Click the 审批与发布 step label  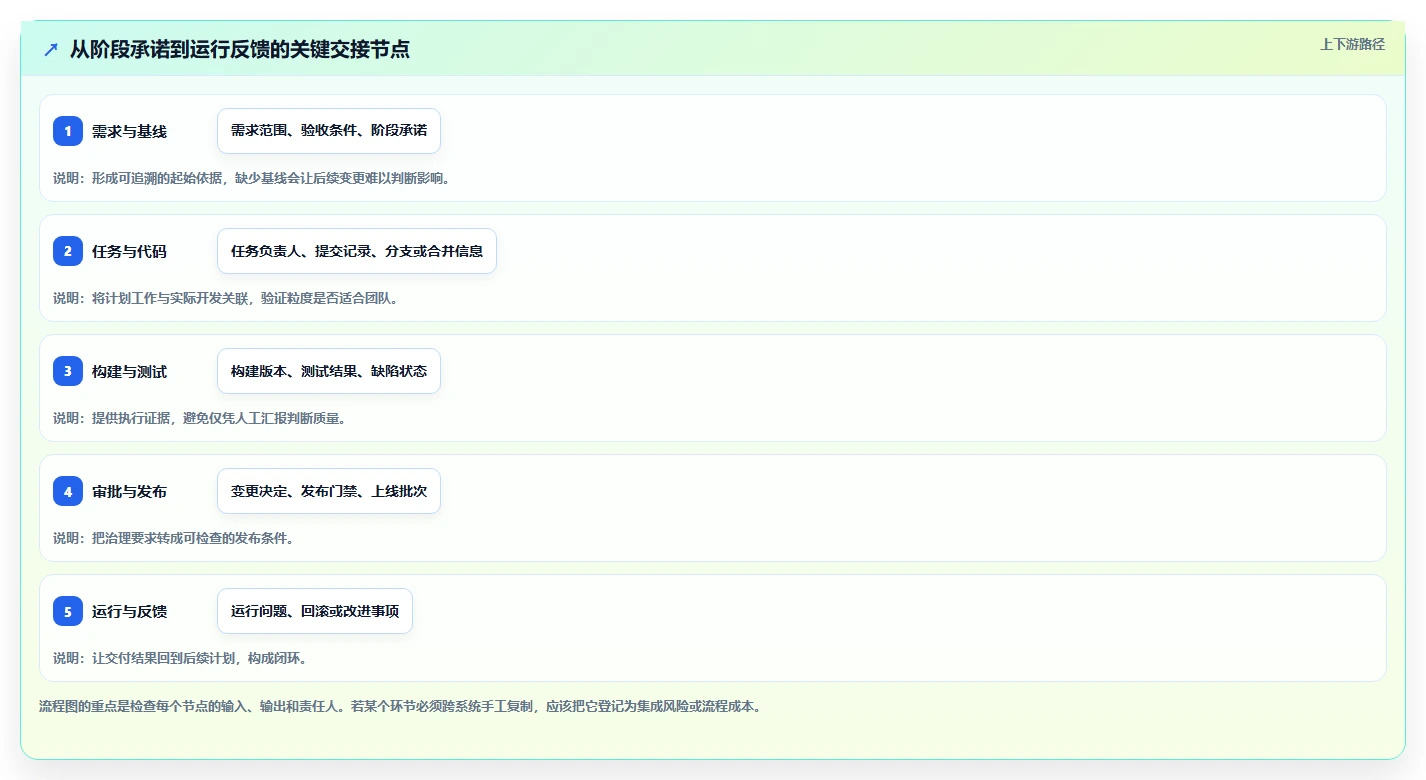(129, 491)
